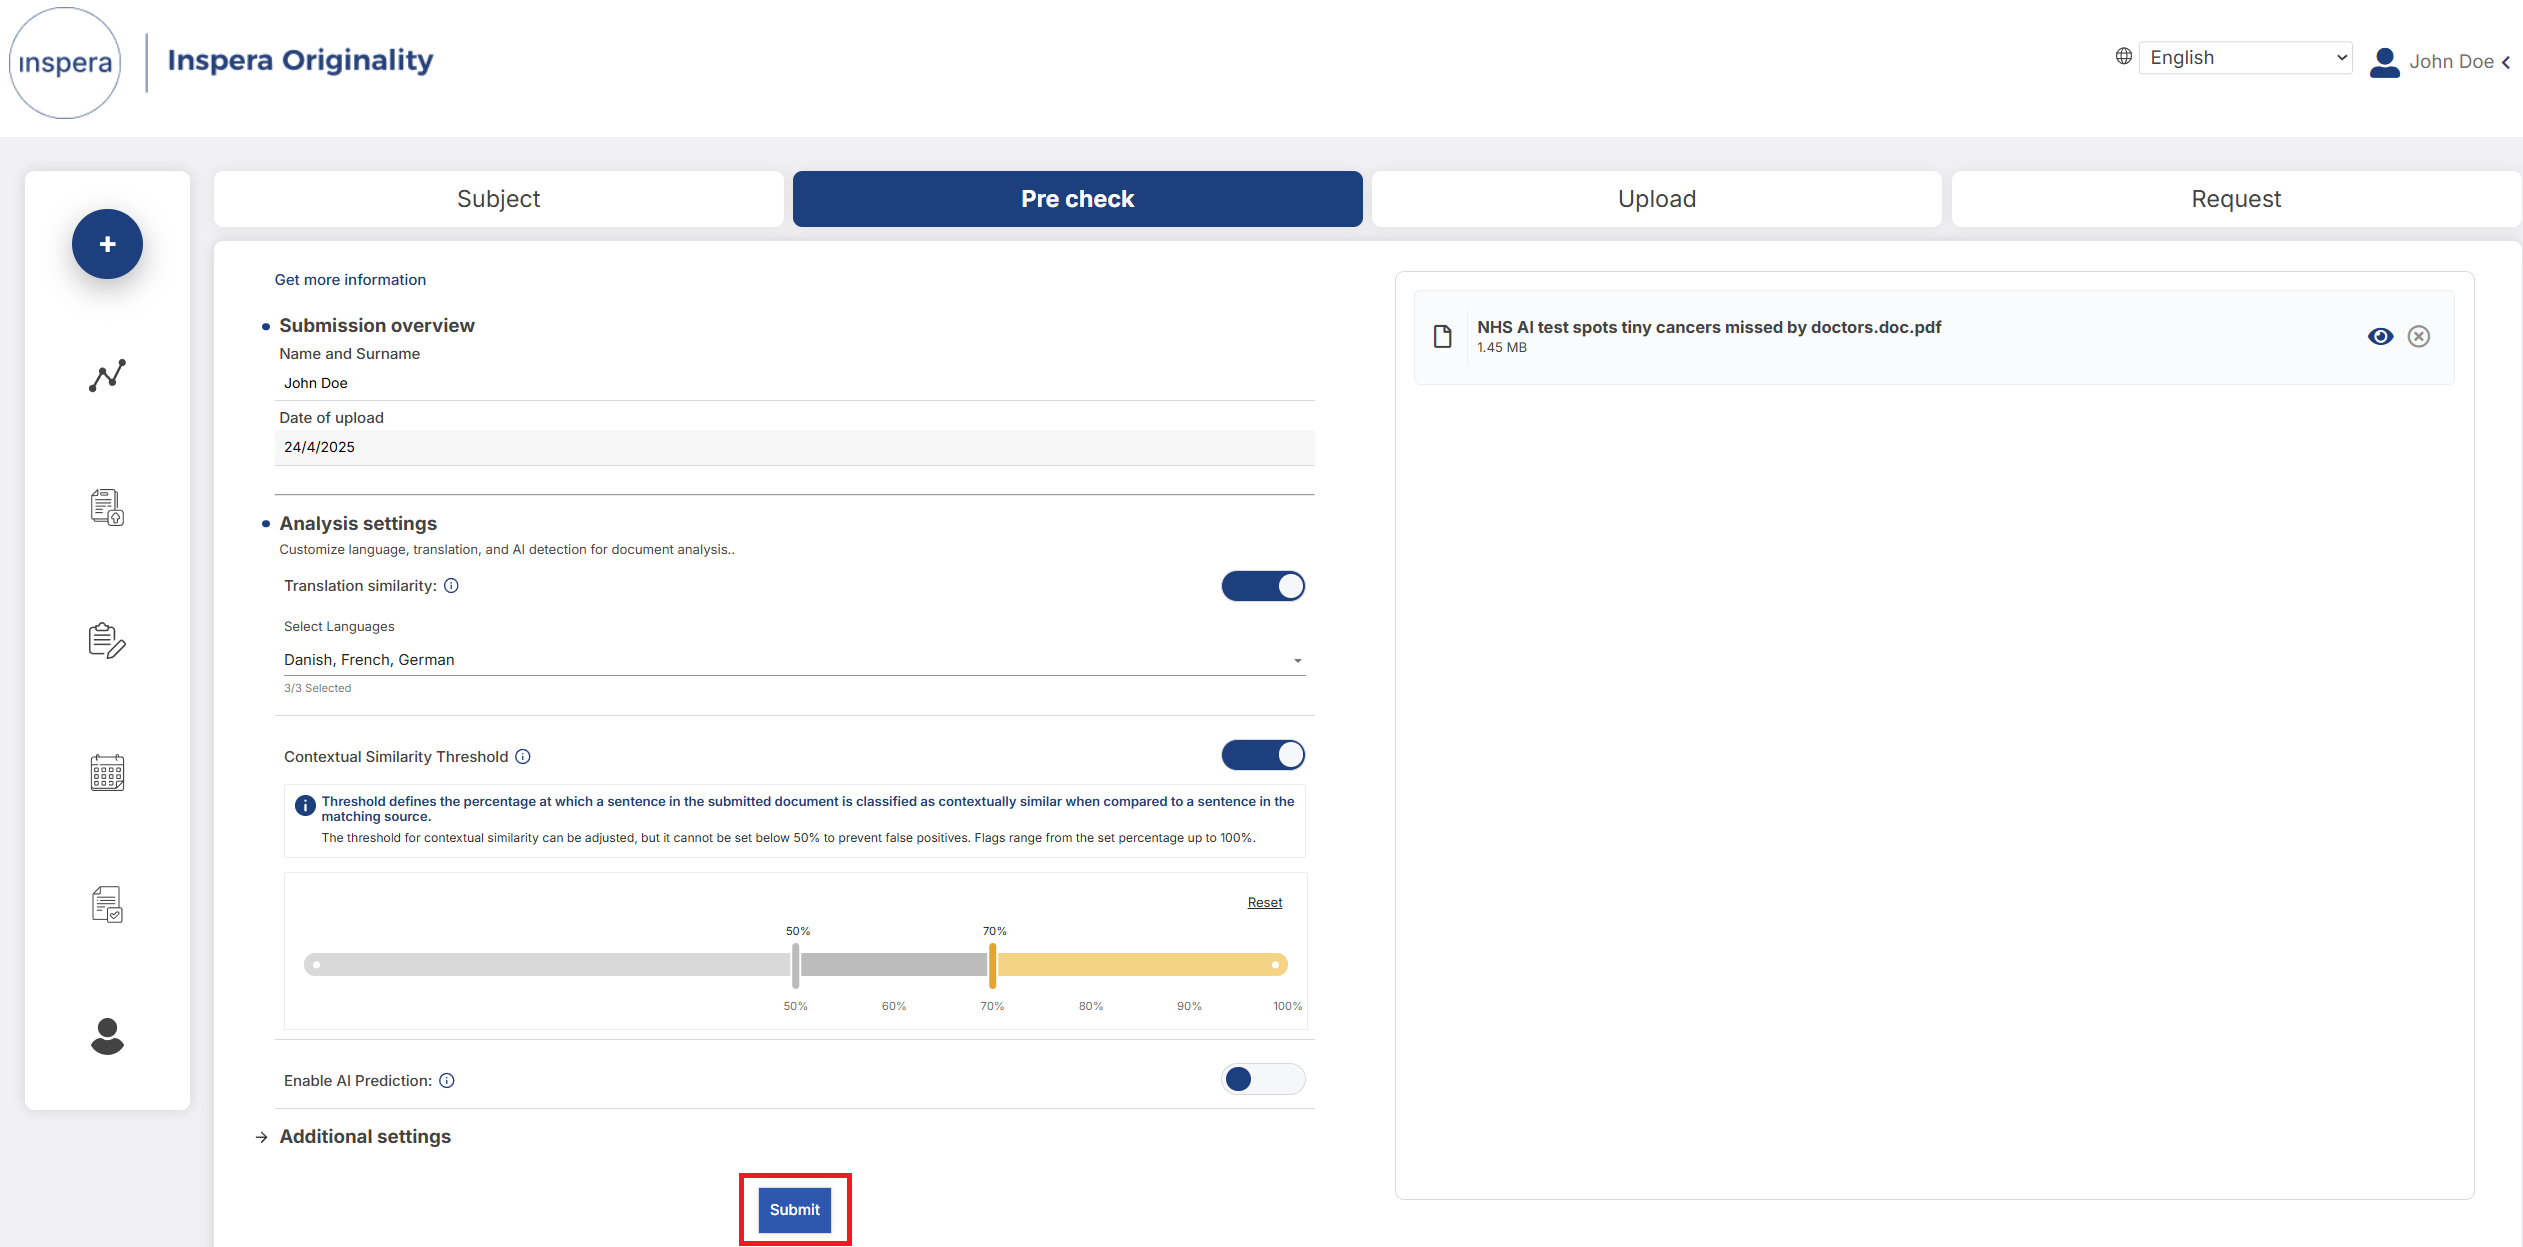Click the Submit button

[795, 1210]
